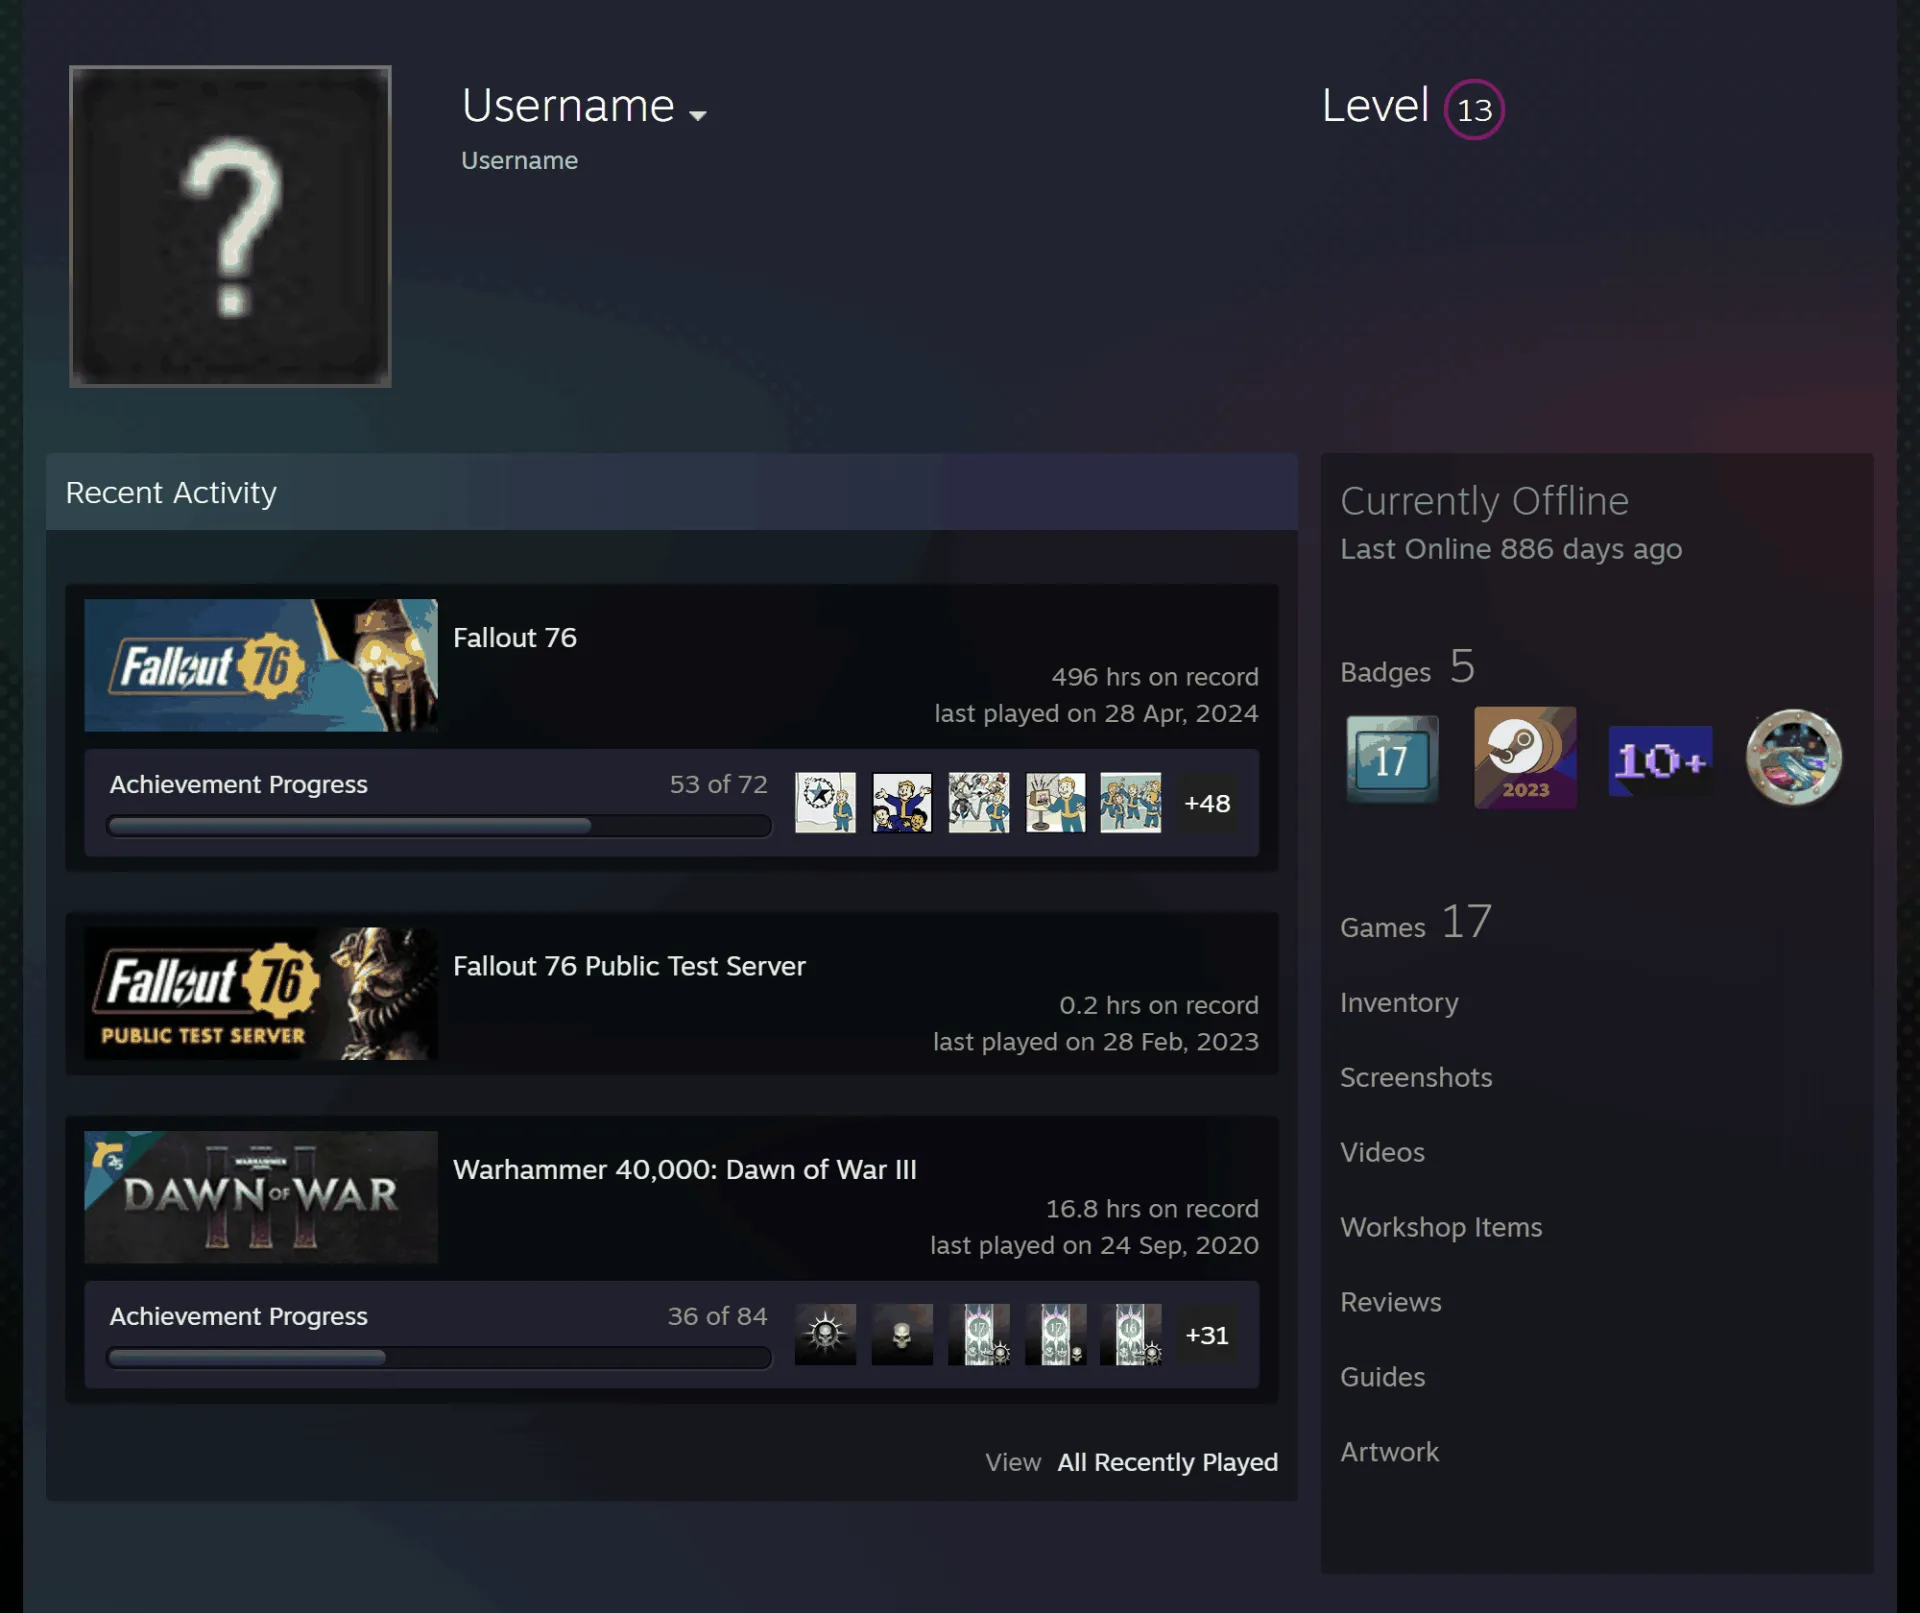Viewport: 1920px width, 1613px height.
Task: Open the Guides section
Action: [1382, 1377]
